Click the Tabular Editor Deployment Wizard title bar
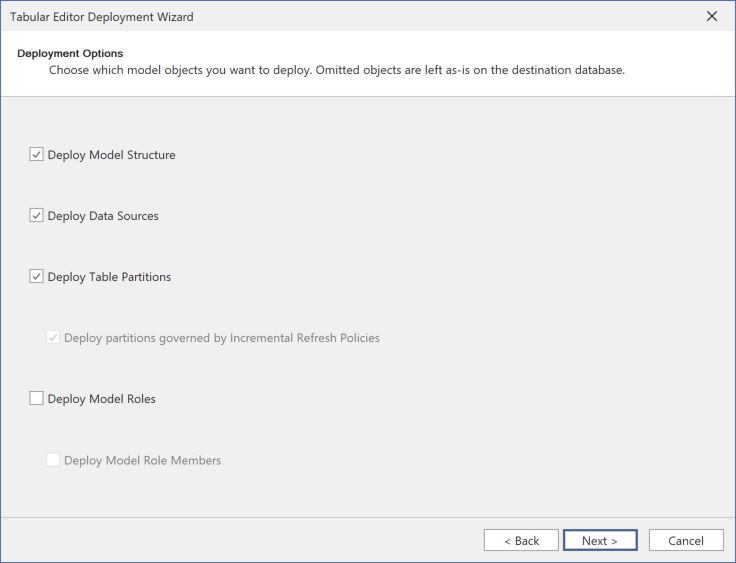Screen dimensions: 736x563 (300, 16)
